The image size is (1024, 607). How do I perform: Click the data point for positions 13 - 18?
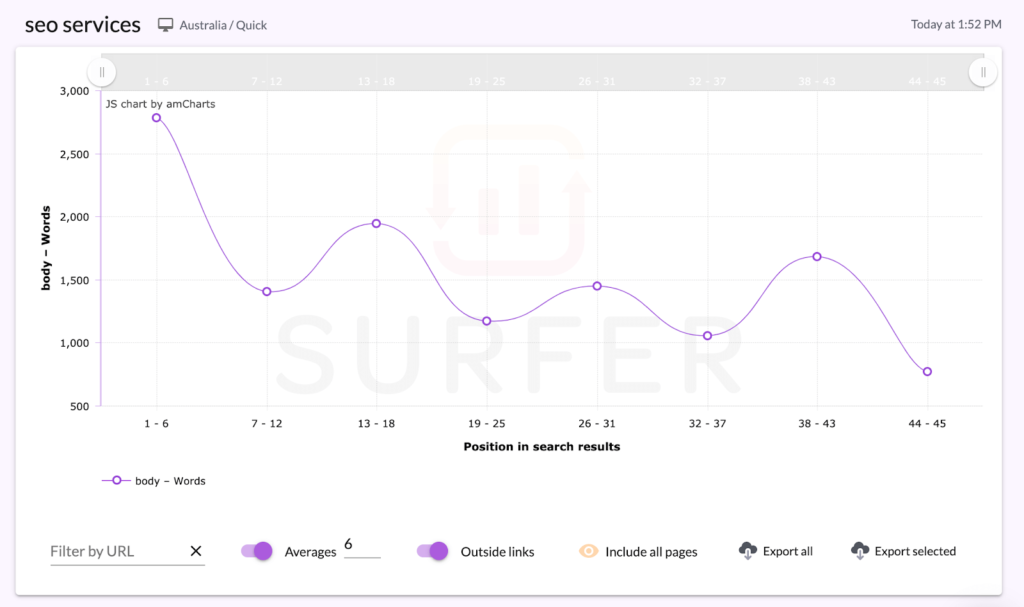coord(376,223)
